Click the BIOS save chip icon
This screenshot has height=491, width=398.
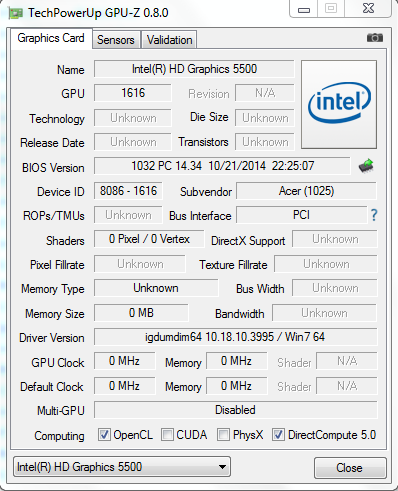[366, 166]
